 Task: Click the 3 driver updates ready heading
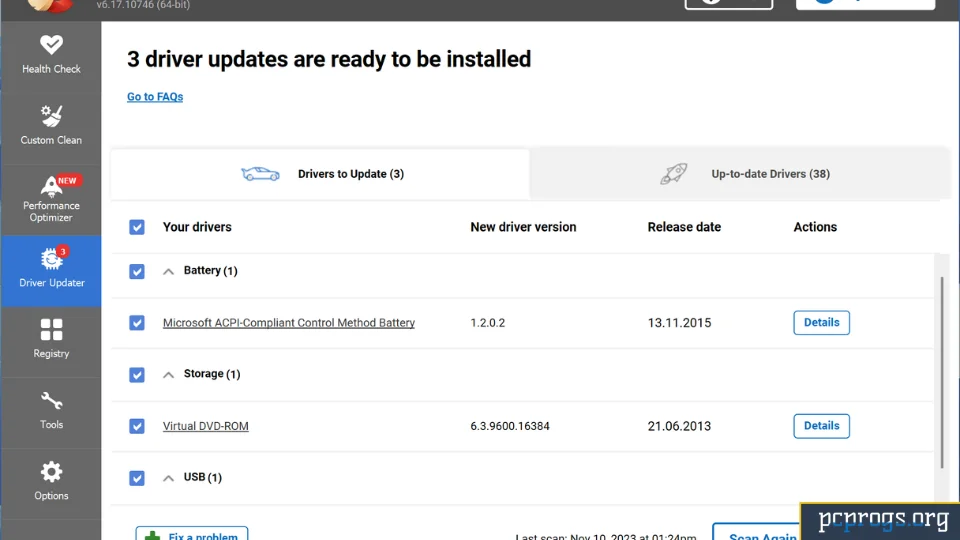click(x=329, y=59)
